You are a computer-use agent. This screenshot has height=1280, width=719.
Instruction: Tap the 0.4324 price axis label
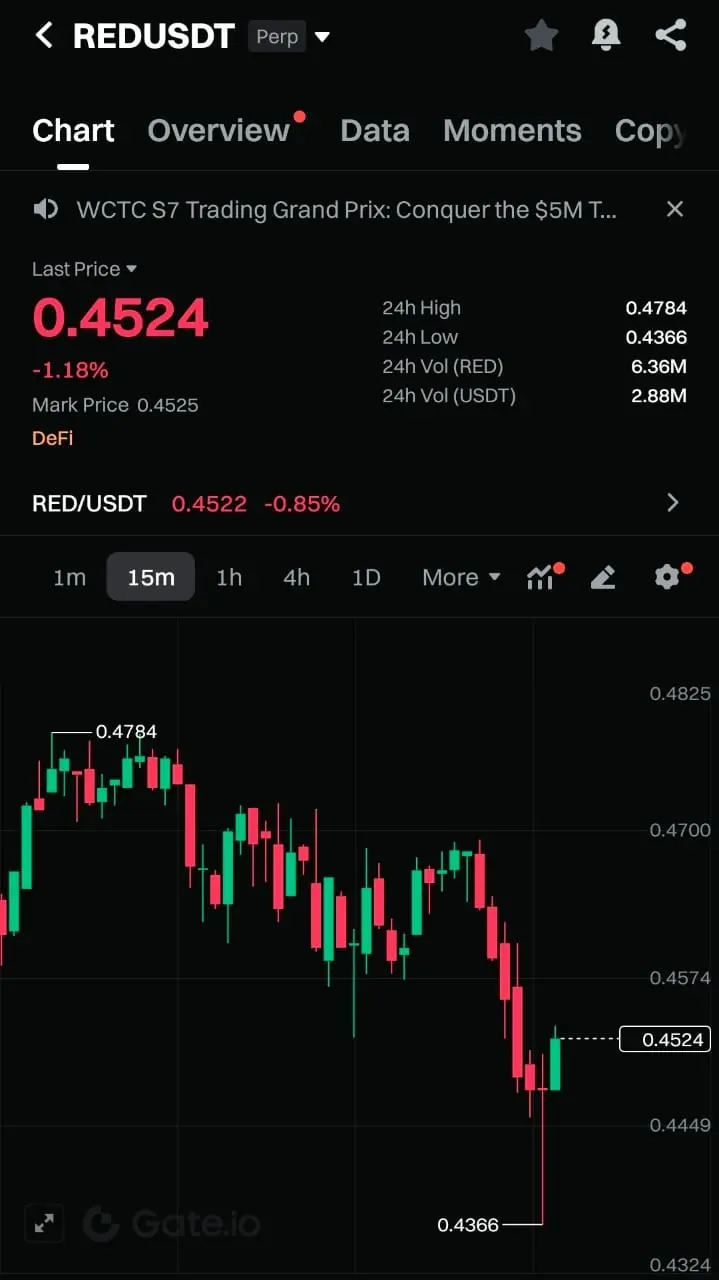point(680,1264)
